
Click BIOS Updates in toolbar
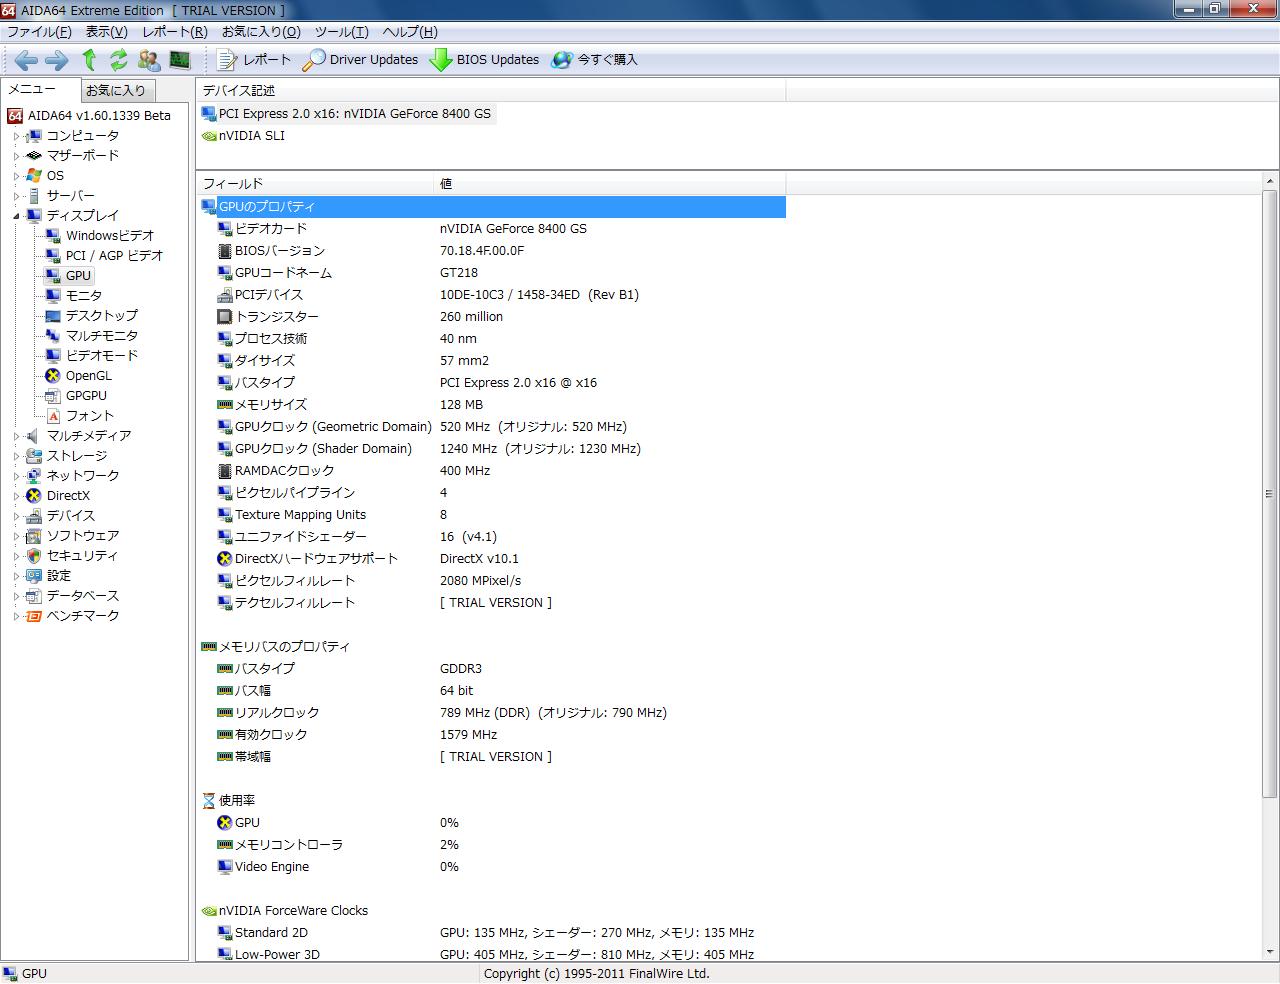tap(485, 60)
